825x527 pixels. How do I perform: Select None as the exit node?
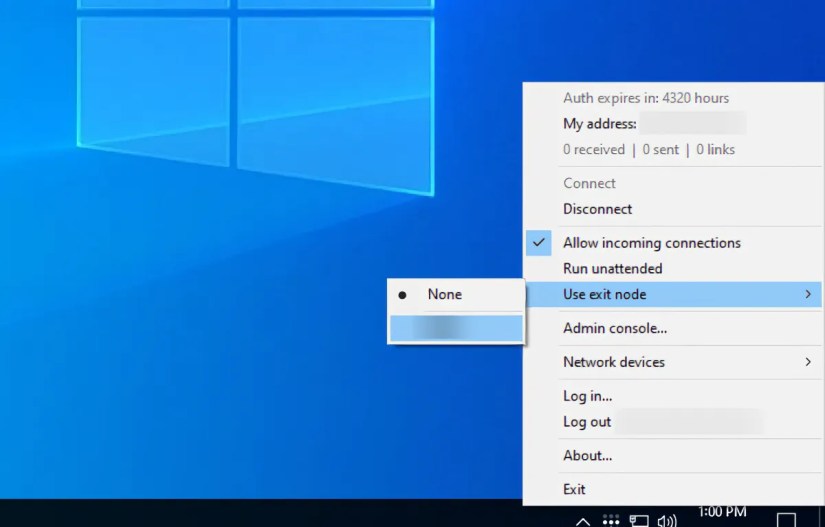pyautogui.click(x=456, y=295)
